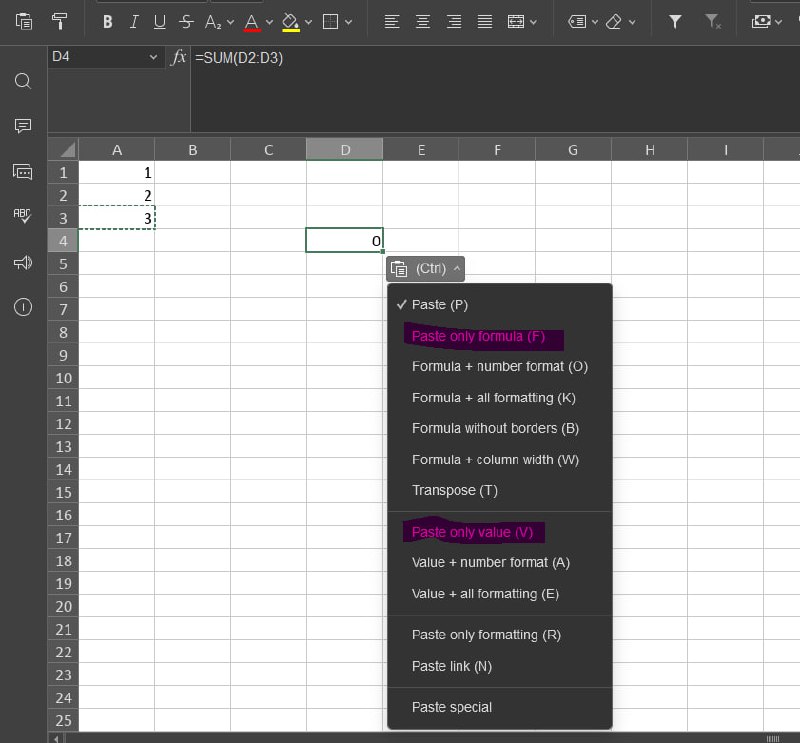Click cell A1 containing 1
The width and height of the screenshot is (800, 743).
(116, 172)
